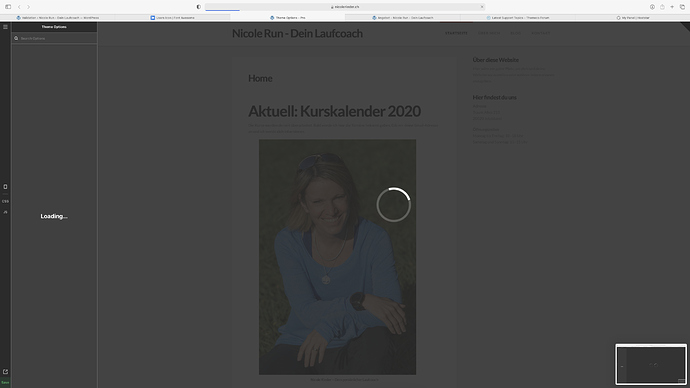This screenshot has width=690, height=388.
Task: Open a new tab with the plus icon
Action: (672, 7)
